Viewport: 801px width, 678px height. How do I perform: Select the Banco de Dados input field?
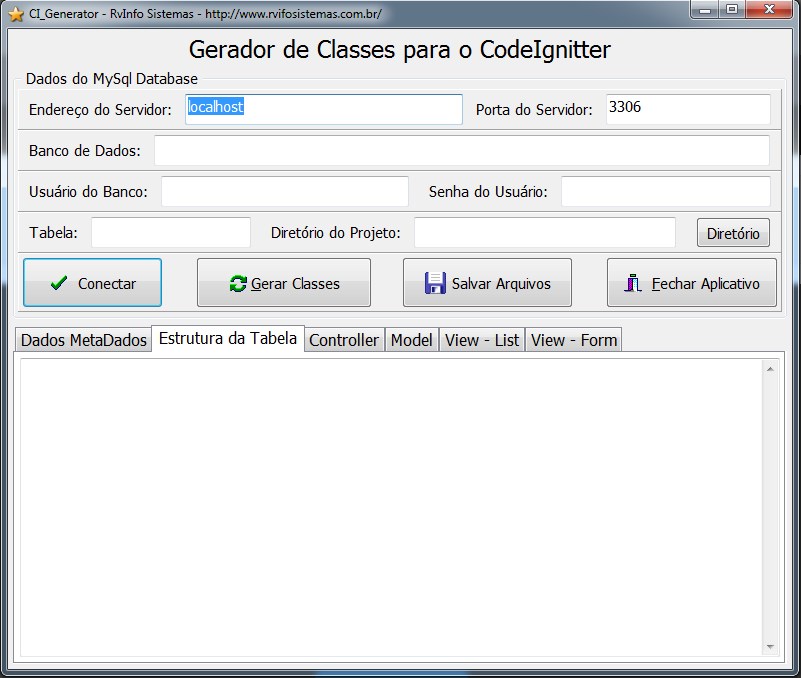pyautogui.click(x=461, y=151)
